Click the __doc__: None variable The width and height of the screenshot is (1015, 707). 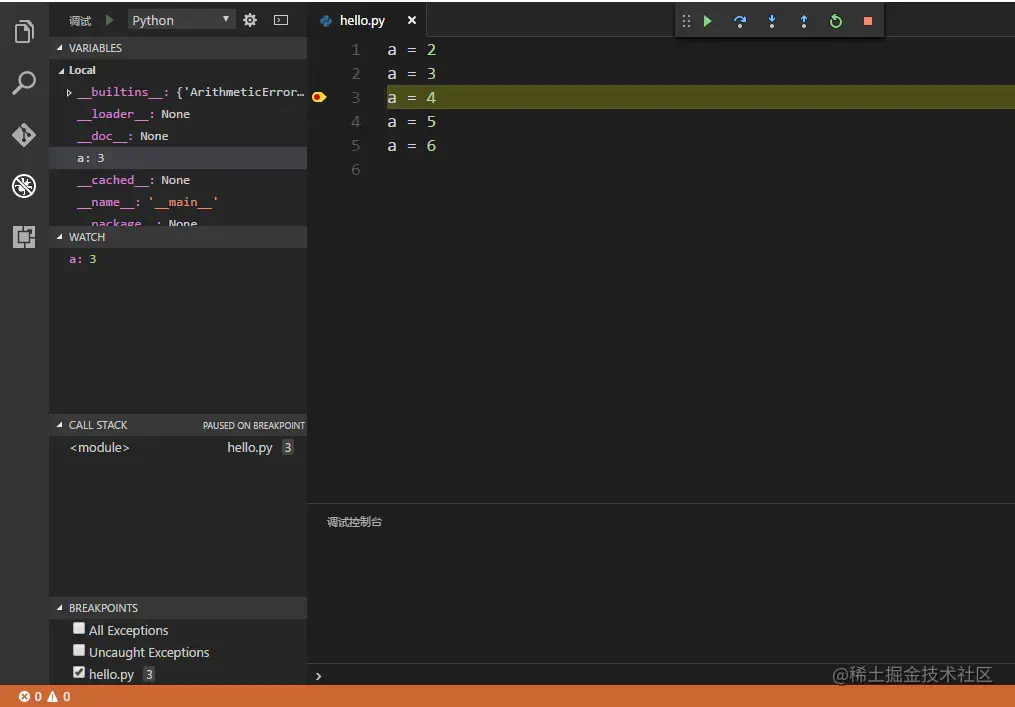pos(178,136)
